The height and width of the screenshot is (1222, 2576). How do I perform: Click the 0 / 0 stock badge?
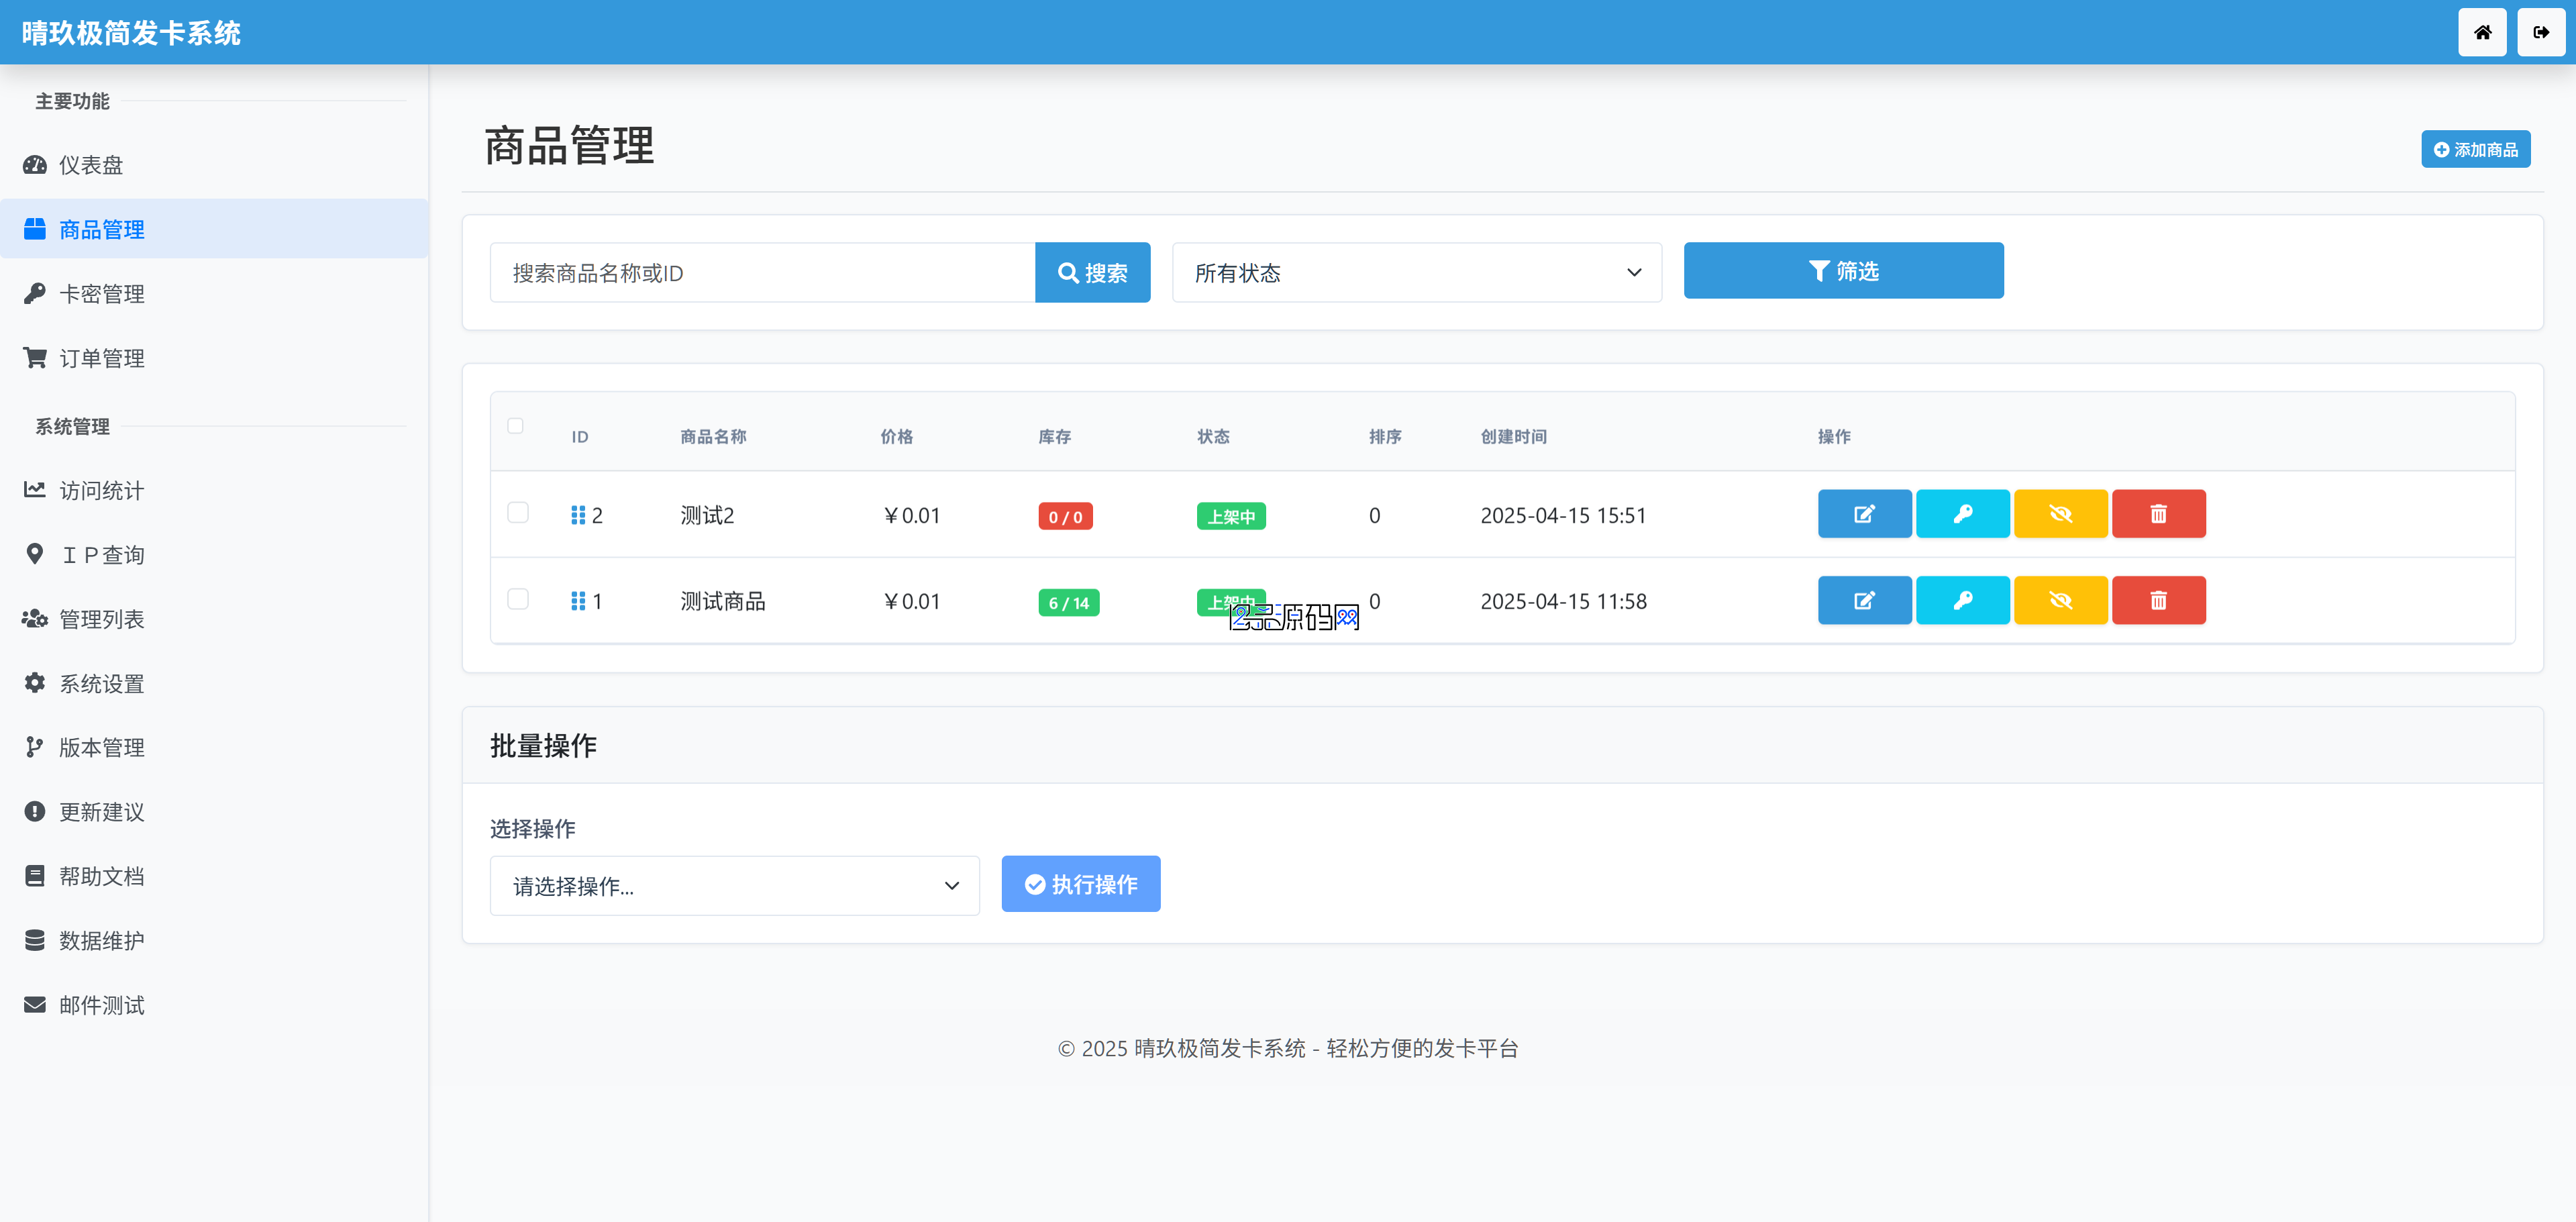[x=1065, y=517]
